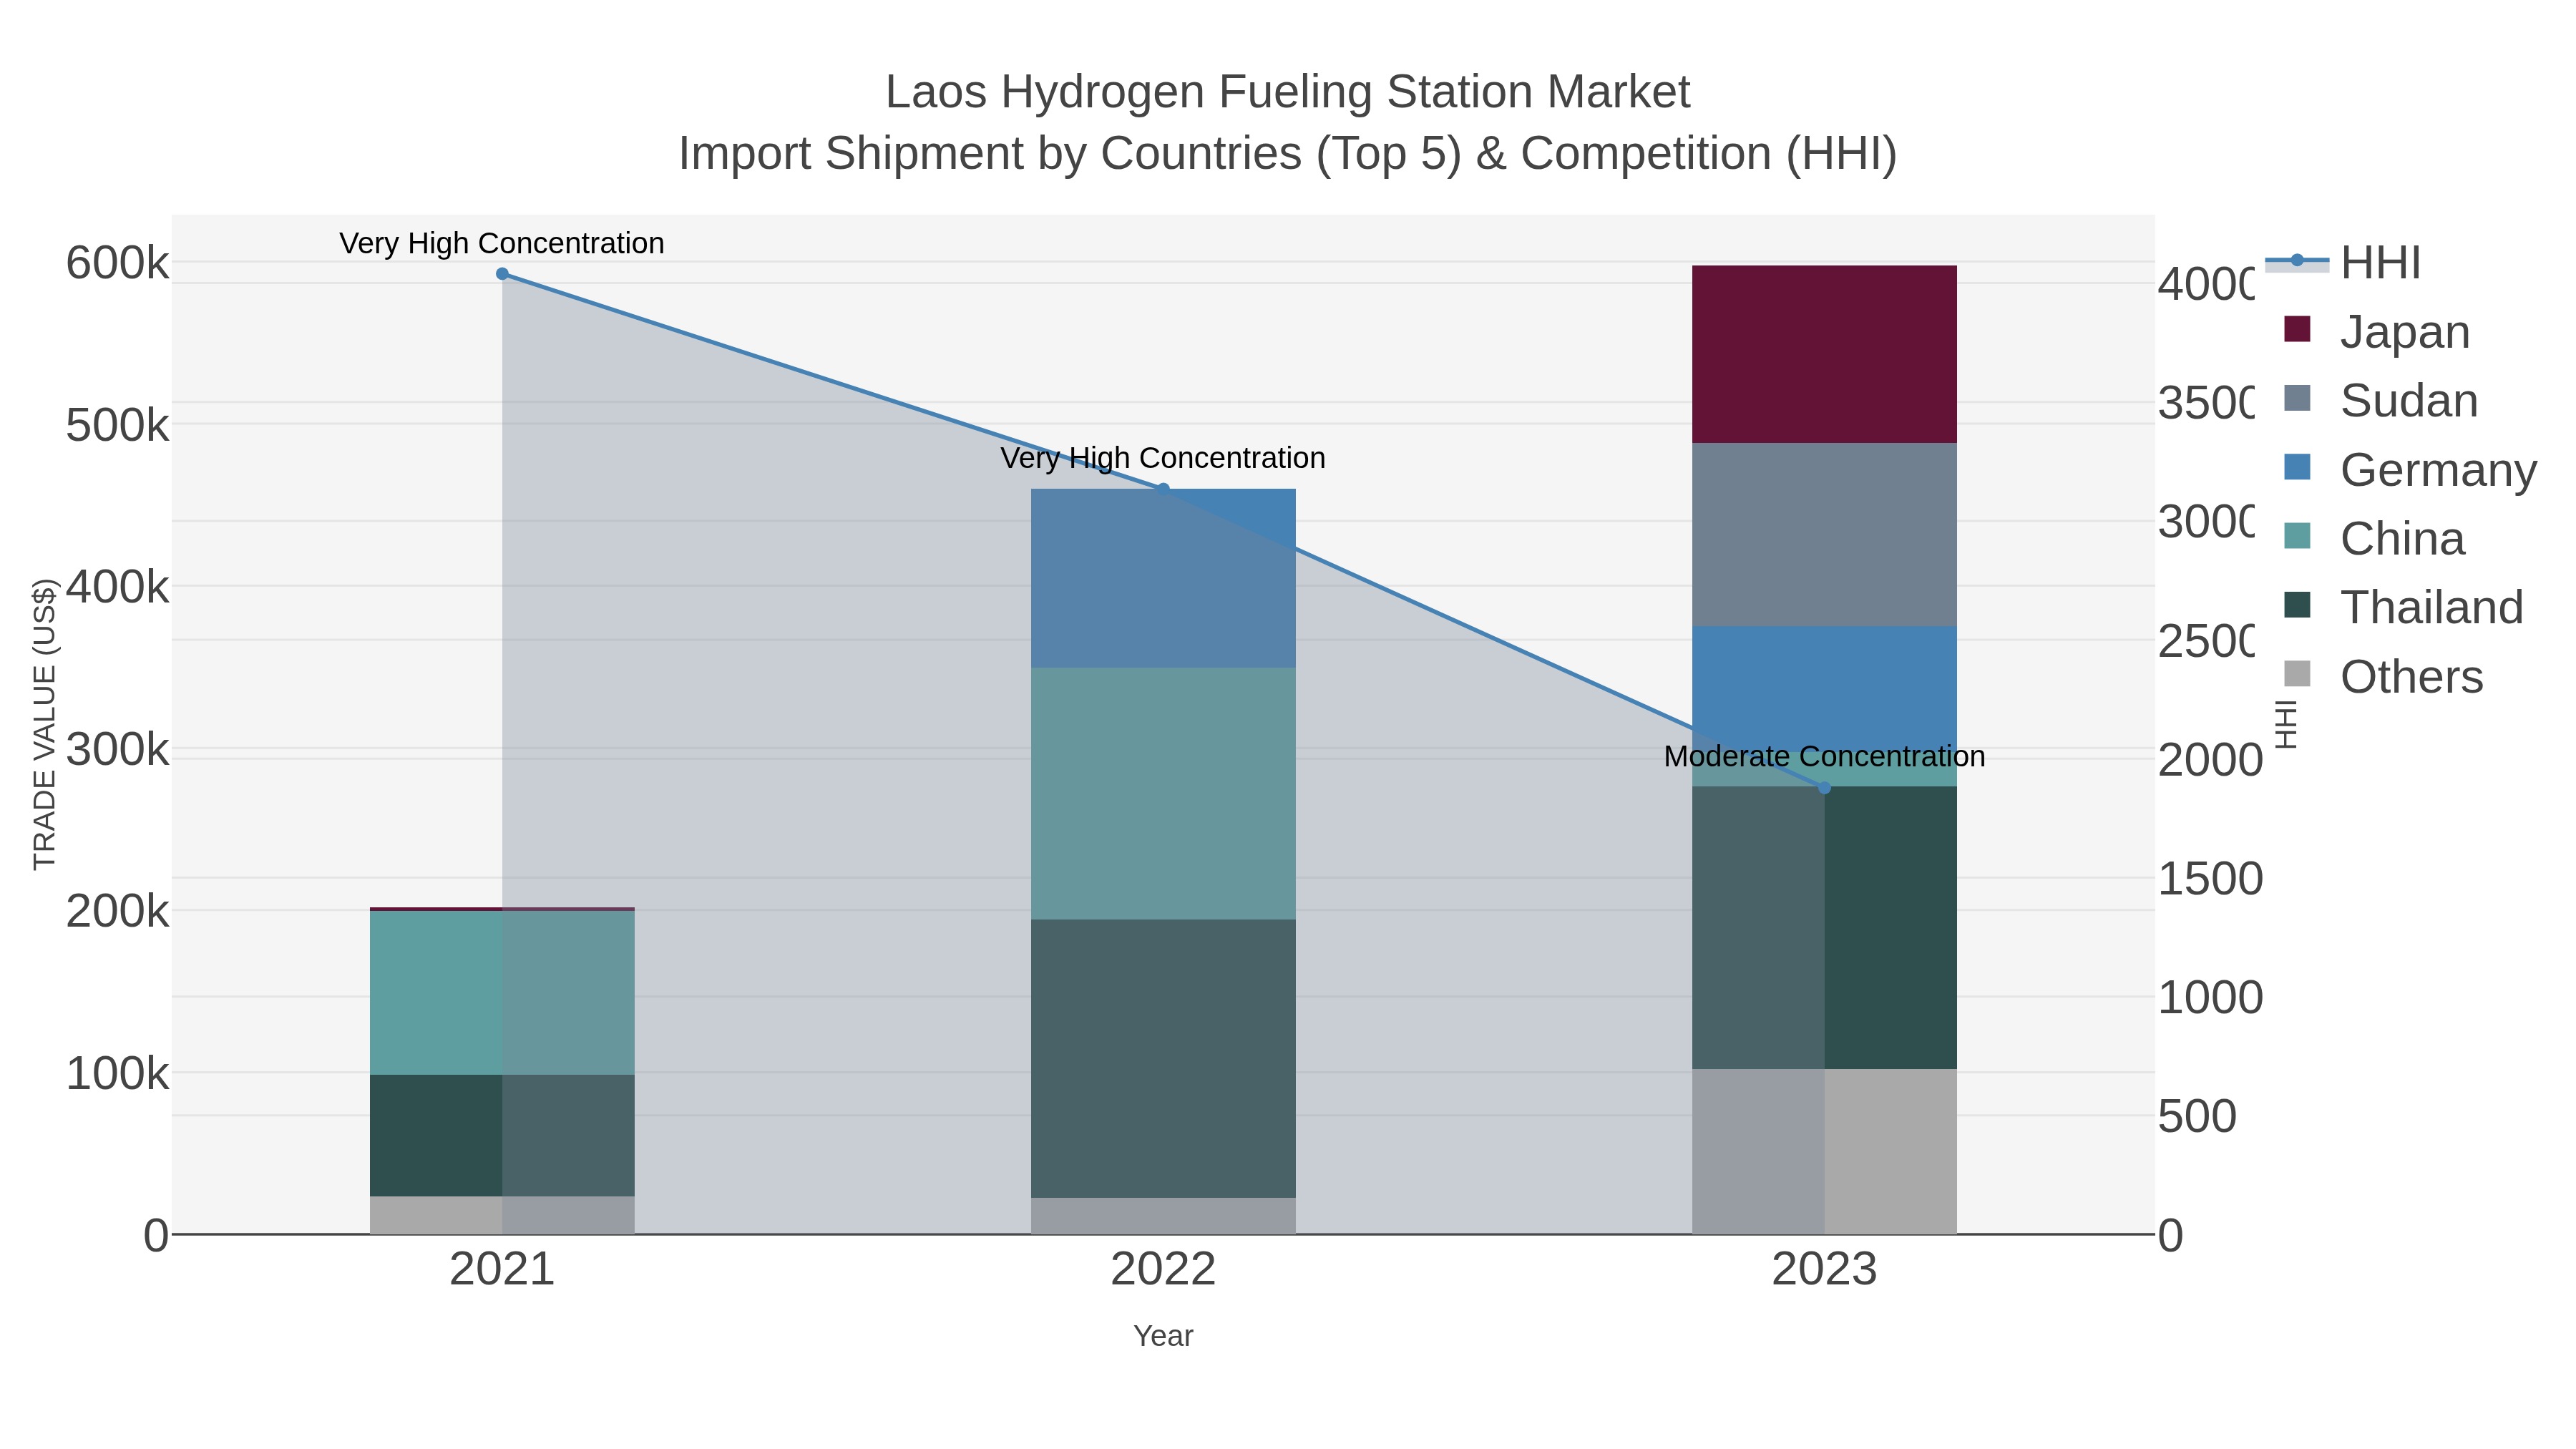Select the Sudan segment in 2023 bar
Viewport: 2576px width, 1449px height.
[1824, 535]
